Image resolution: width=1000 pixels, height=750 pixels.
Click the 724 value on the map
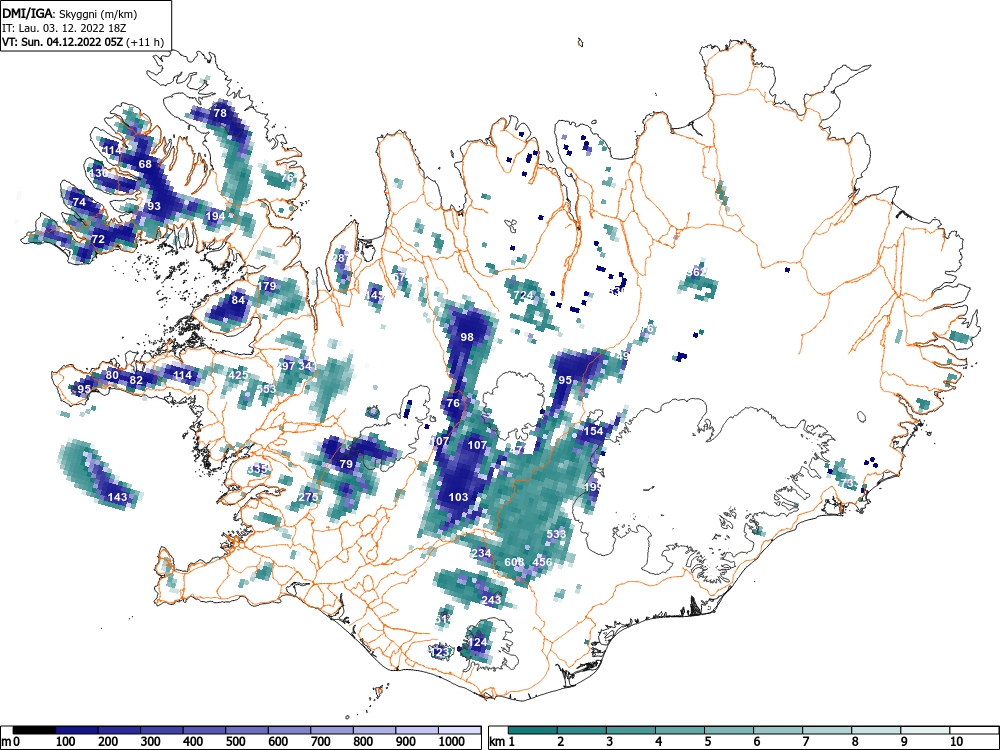[523, 295]
